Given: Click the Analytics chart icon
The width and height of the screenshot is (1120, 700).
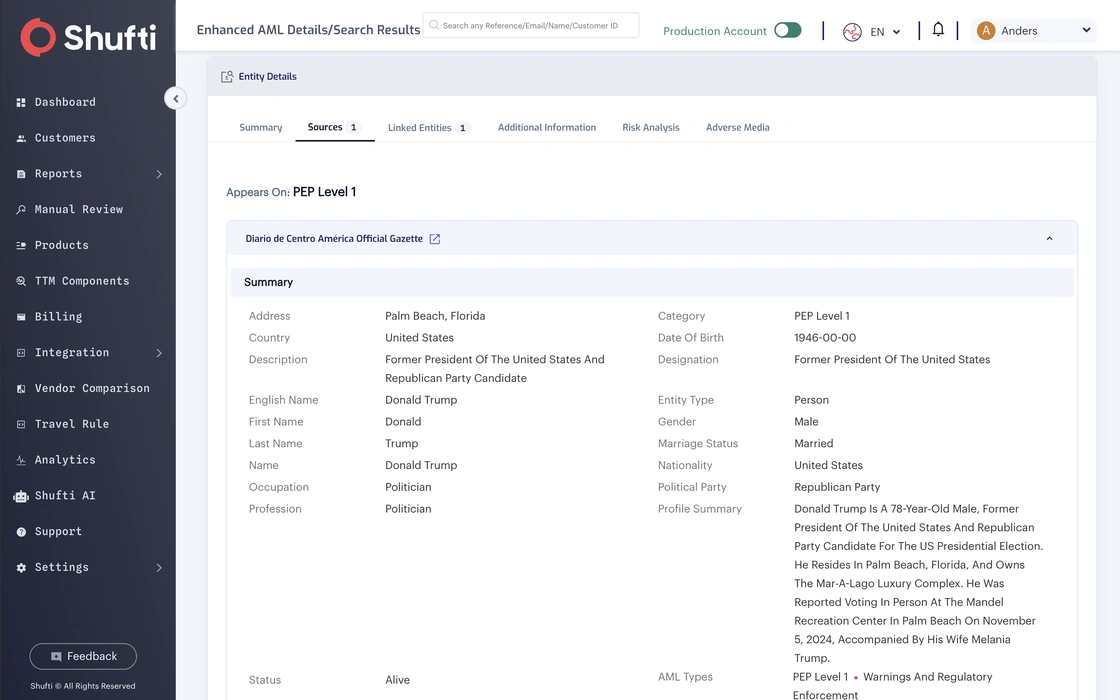Looking at the screenshot, I should [x=21, y=460].
